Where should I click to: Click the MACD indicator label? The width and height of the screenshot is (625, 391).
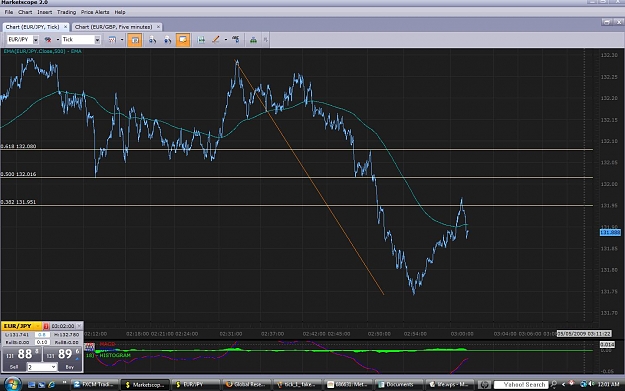pos(107,344)
